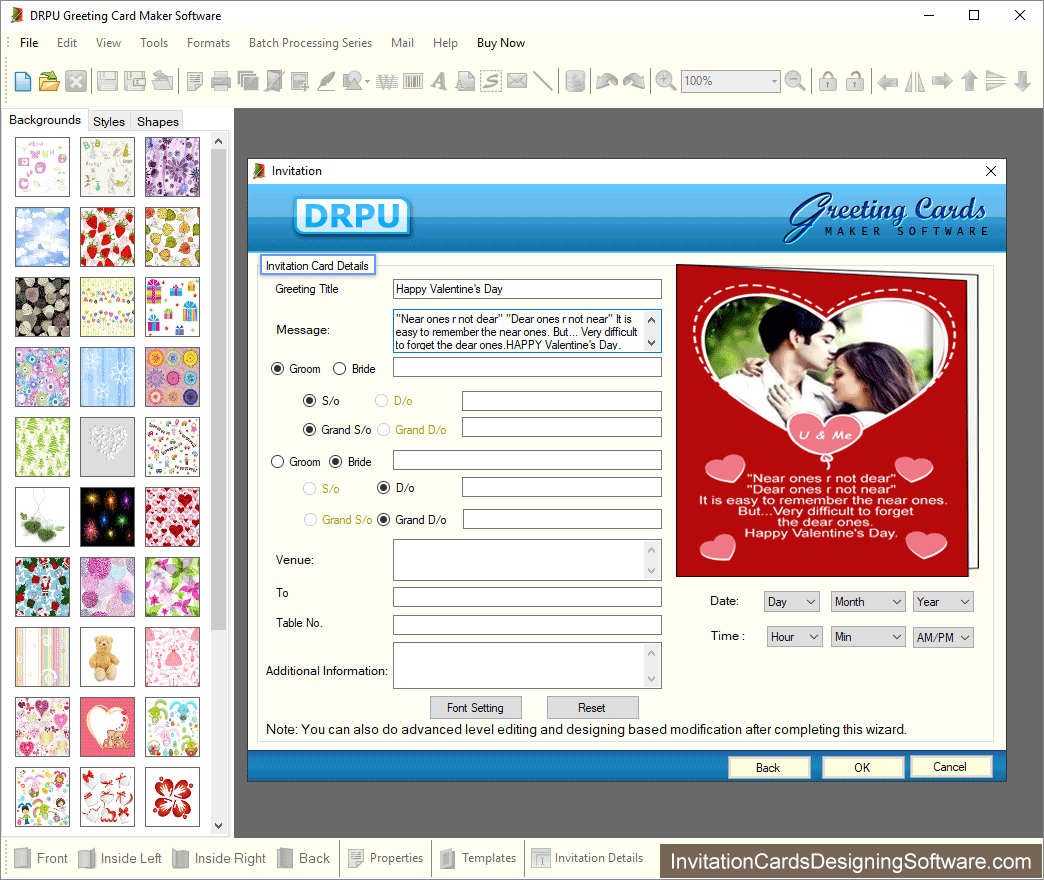Click the WordArt 'W' tool icon
Viewport: 1044px width, 880px height.
(x=386, y=81)
